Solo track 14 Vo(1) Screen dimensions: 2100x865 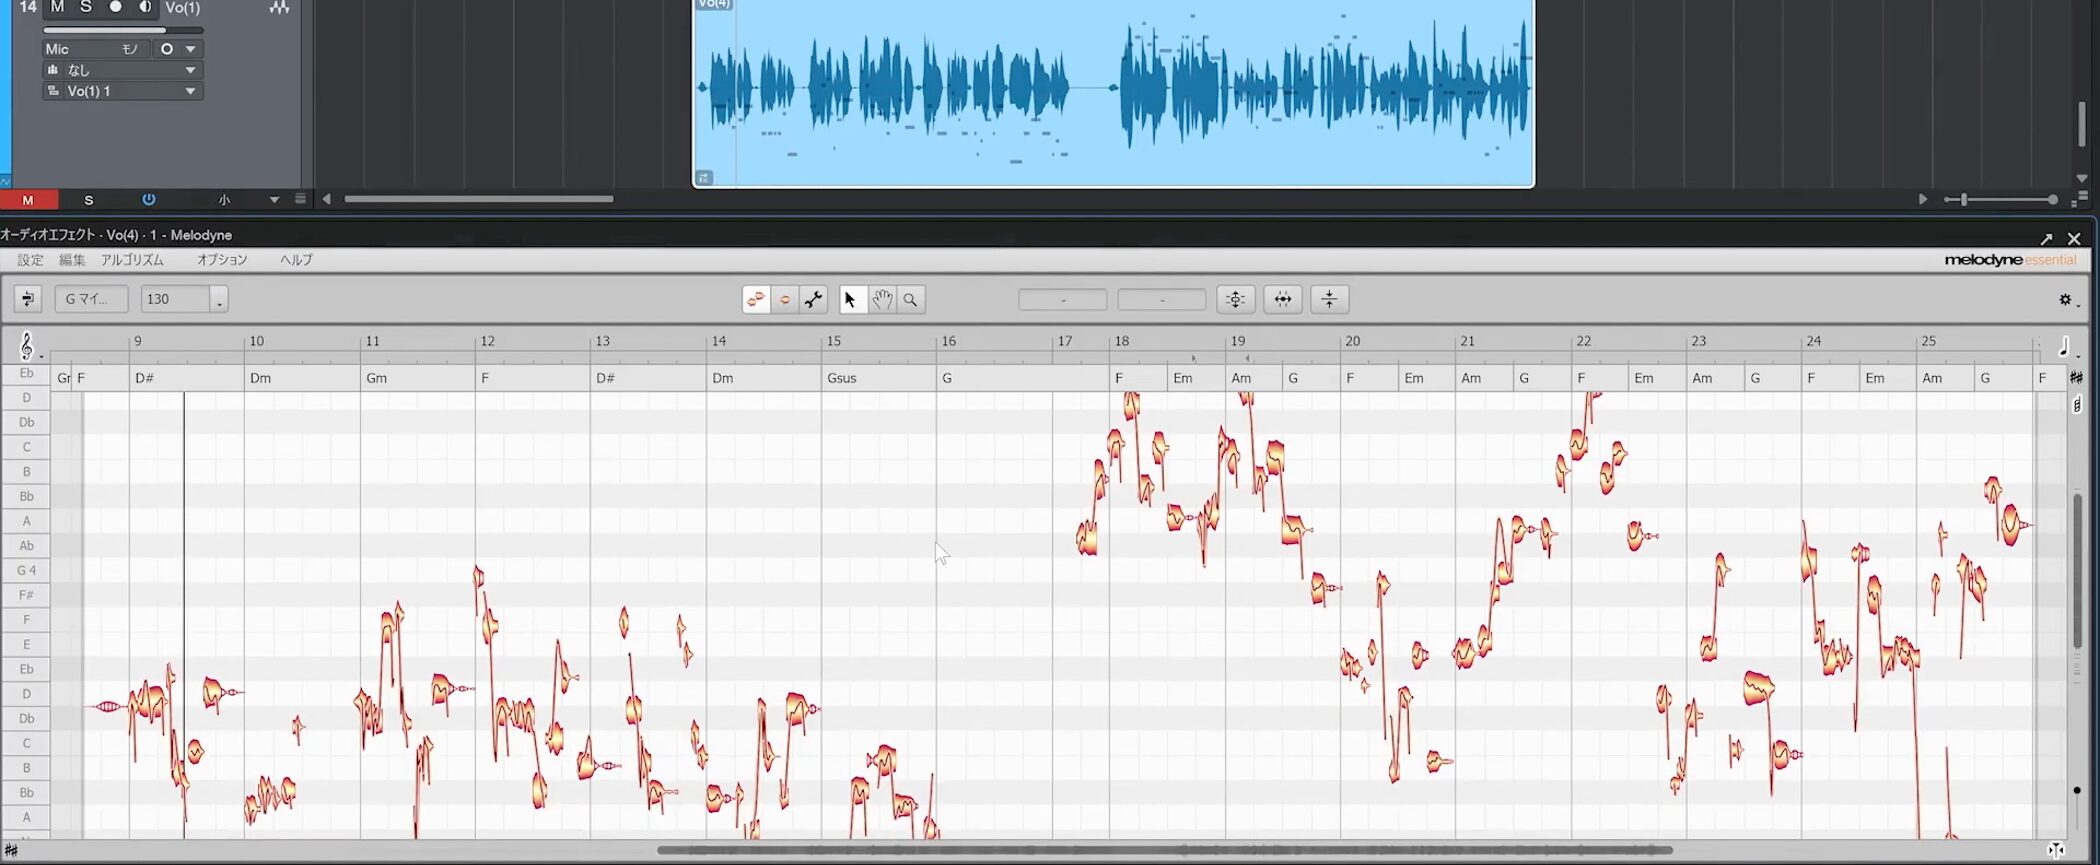pos(86,7)
